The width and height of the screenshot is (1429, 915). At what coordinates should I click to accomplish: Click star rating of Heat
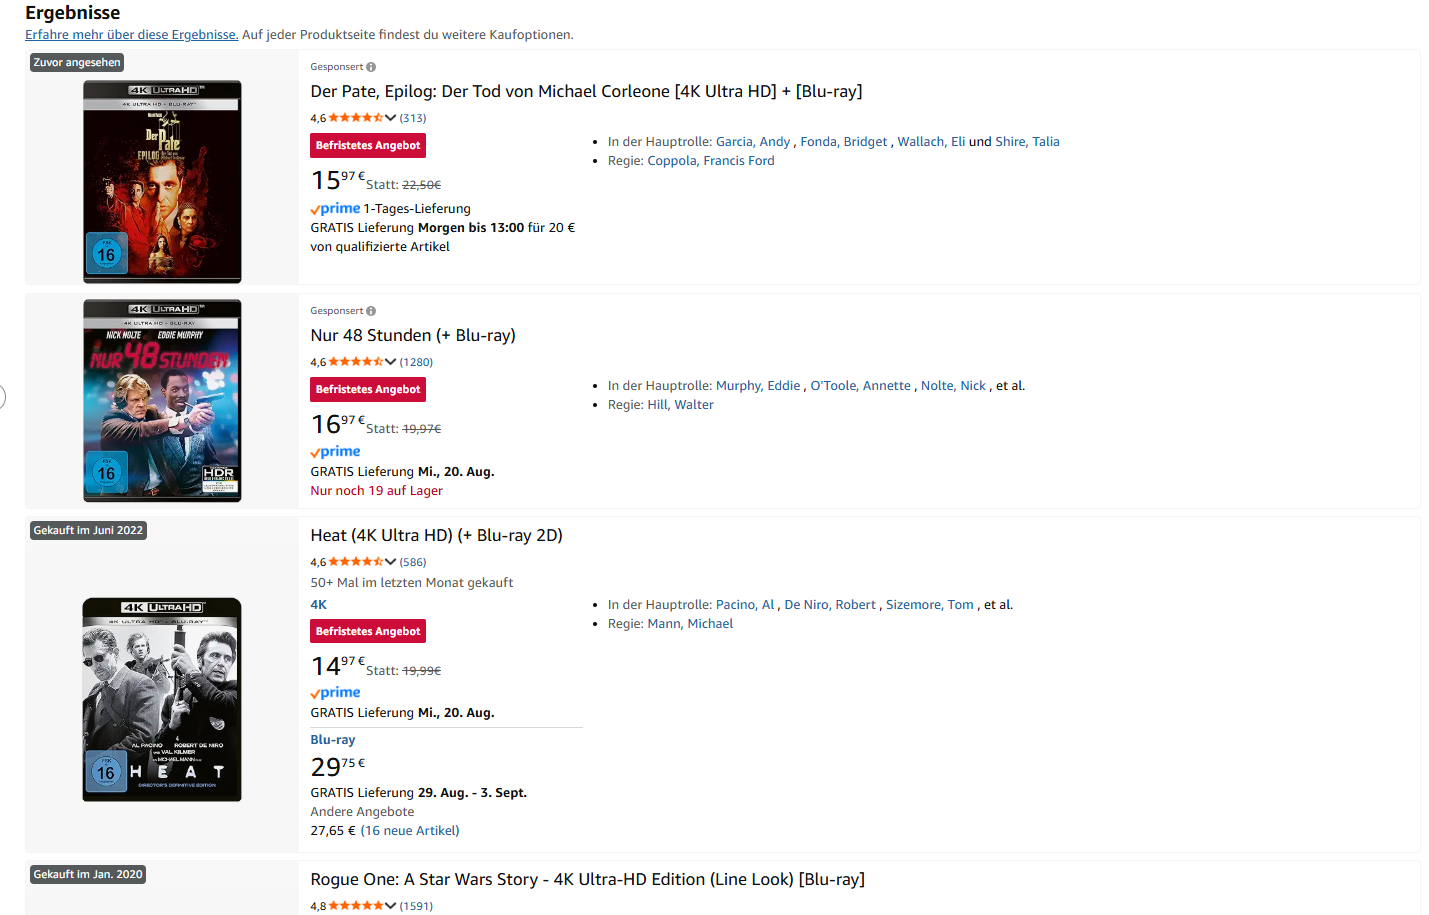click(355, 562)
